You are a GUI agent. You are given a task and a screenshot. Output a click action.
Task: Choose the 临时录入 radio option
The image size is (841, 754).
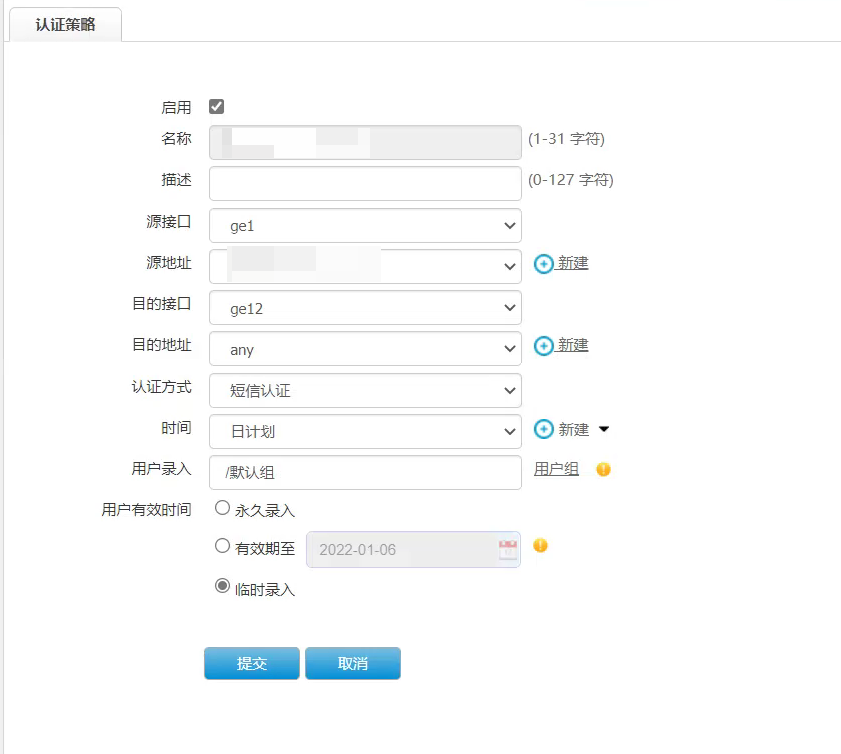pyautogui.click(x=223, y=587)
